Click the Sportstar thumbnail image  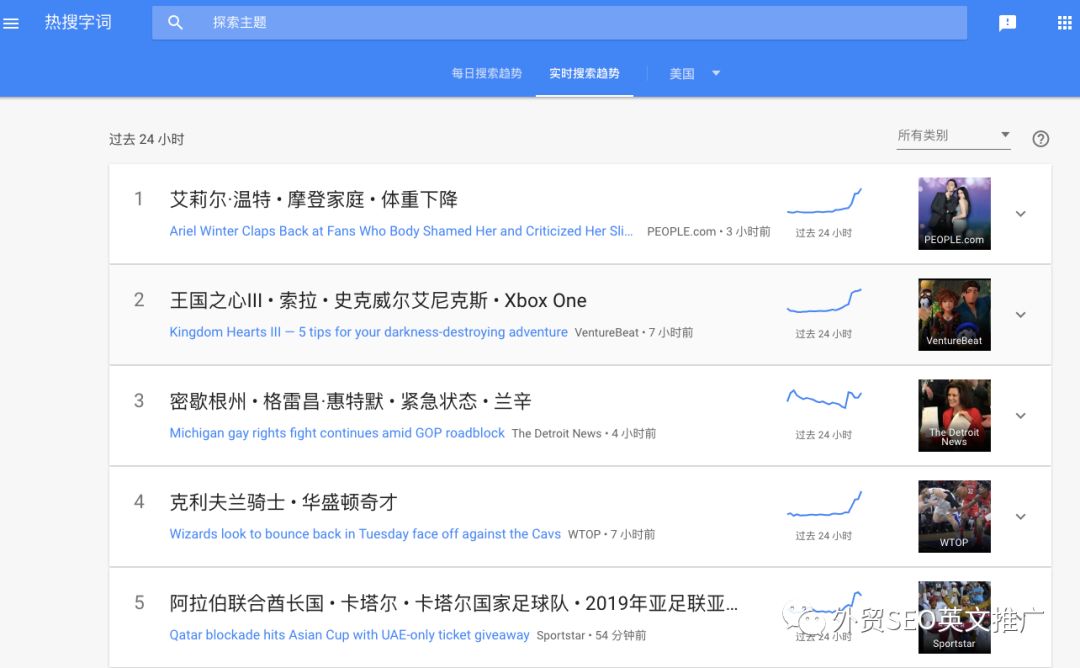(954, 617)
